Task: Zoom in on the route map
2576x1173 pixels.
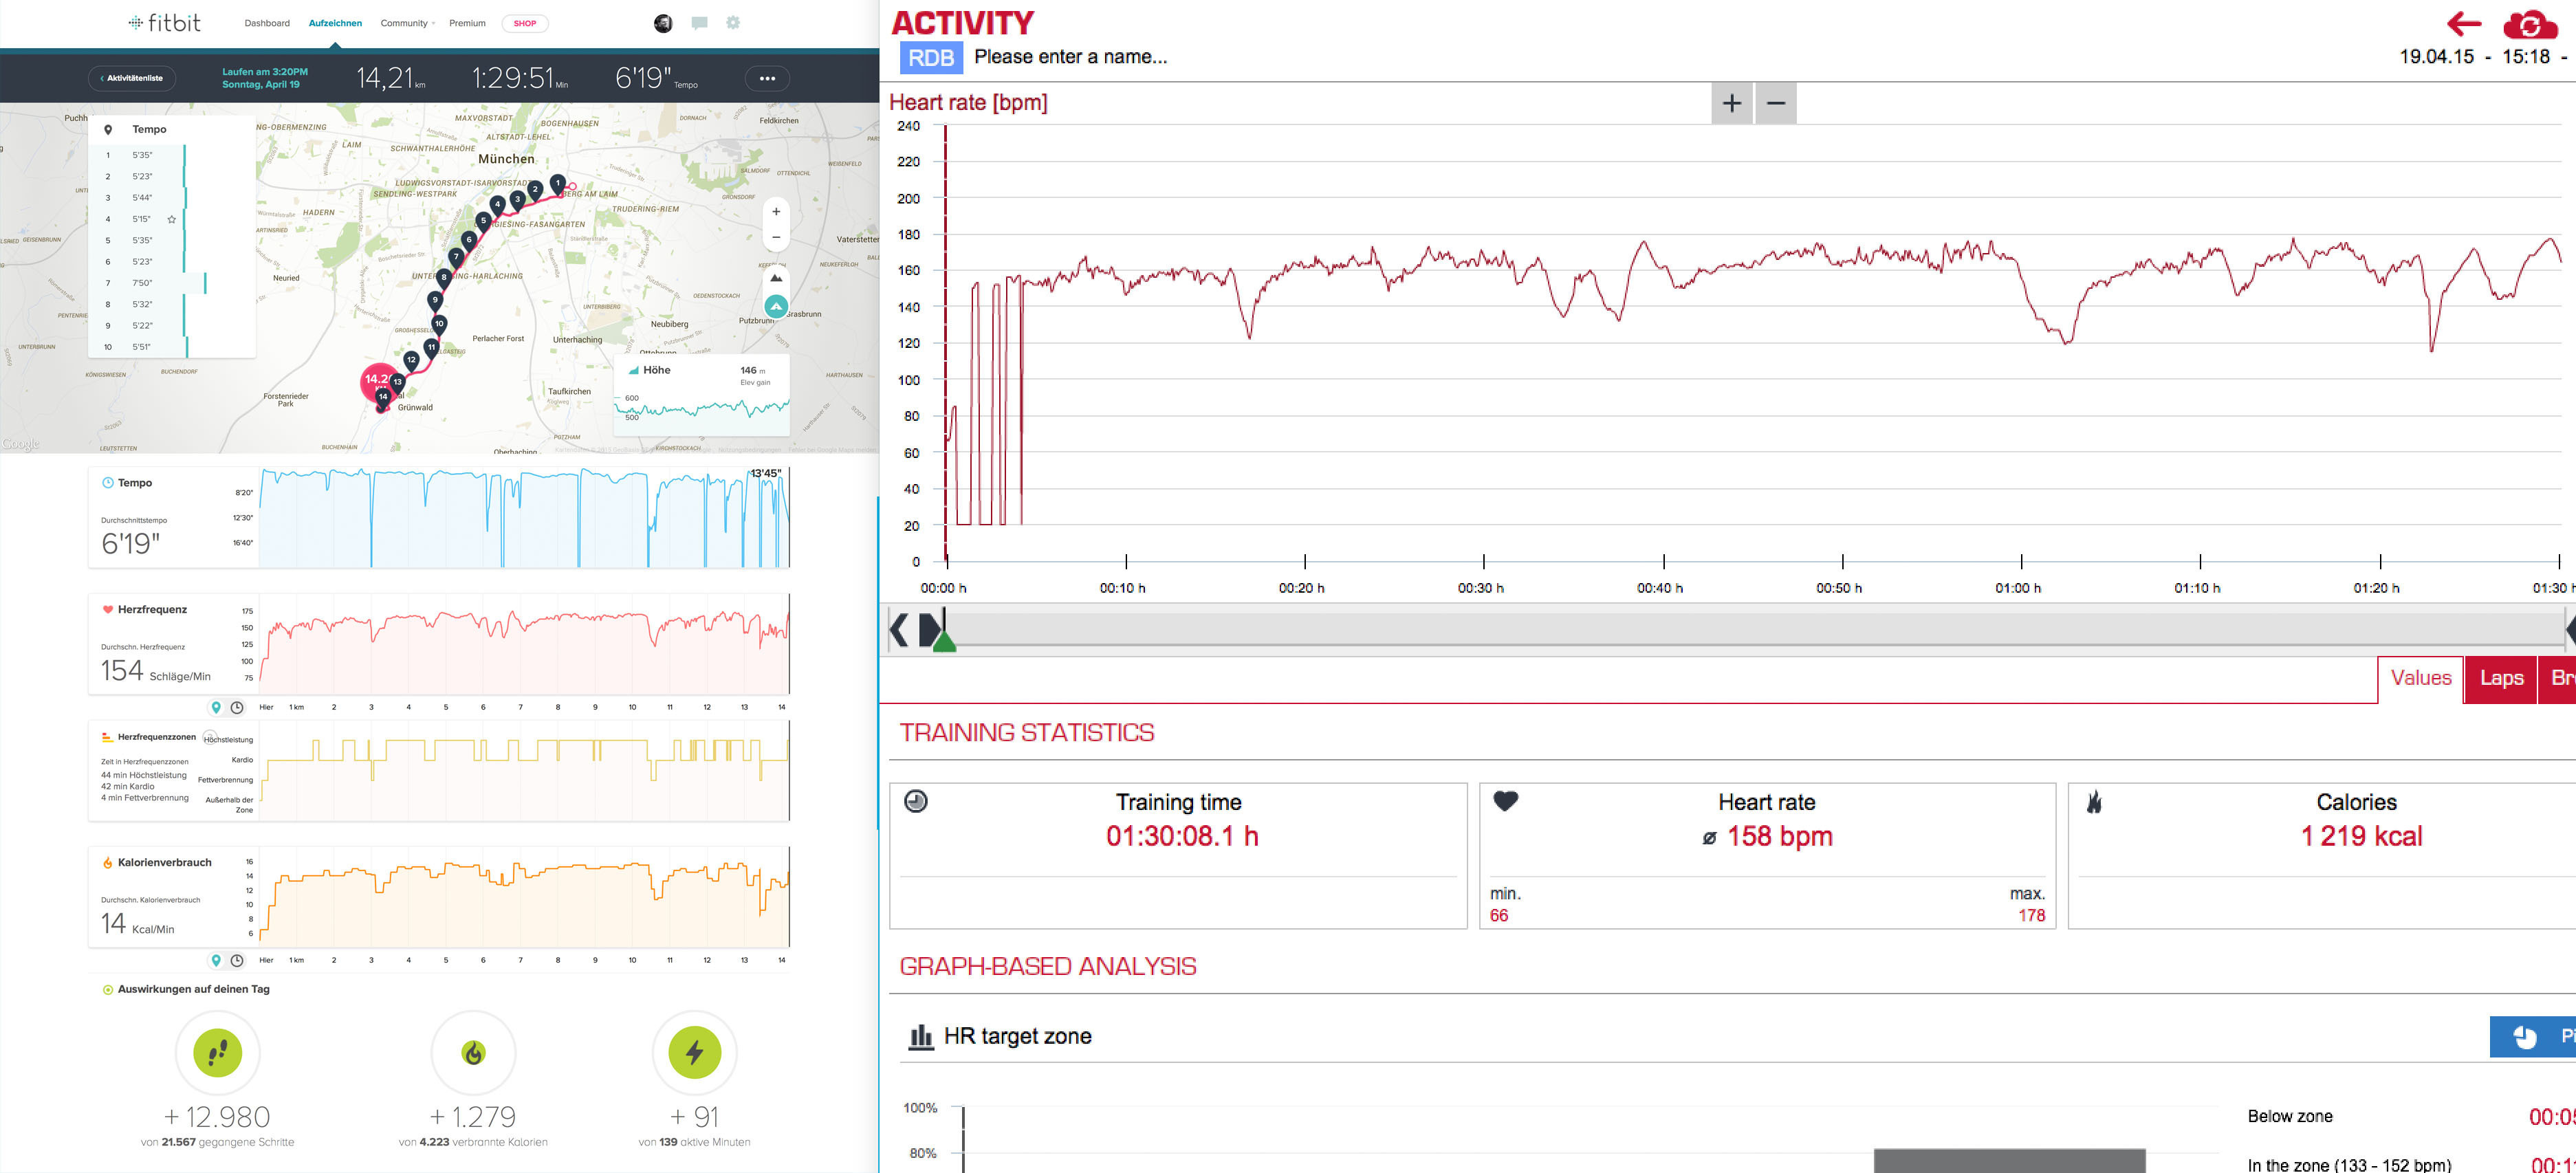Action: coord(776,211)
